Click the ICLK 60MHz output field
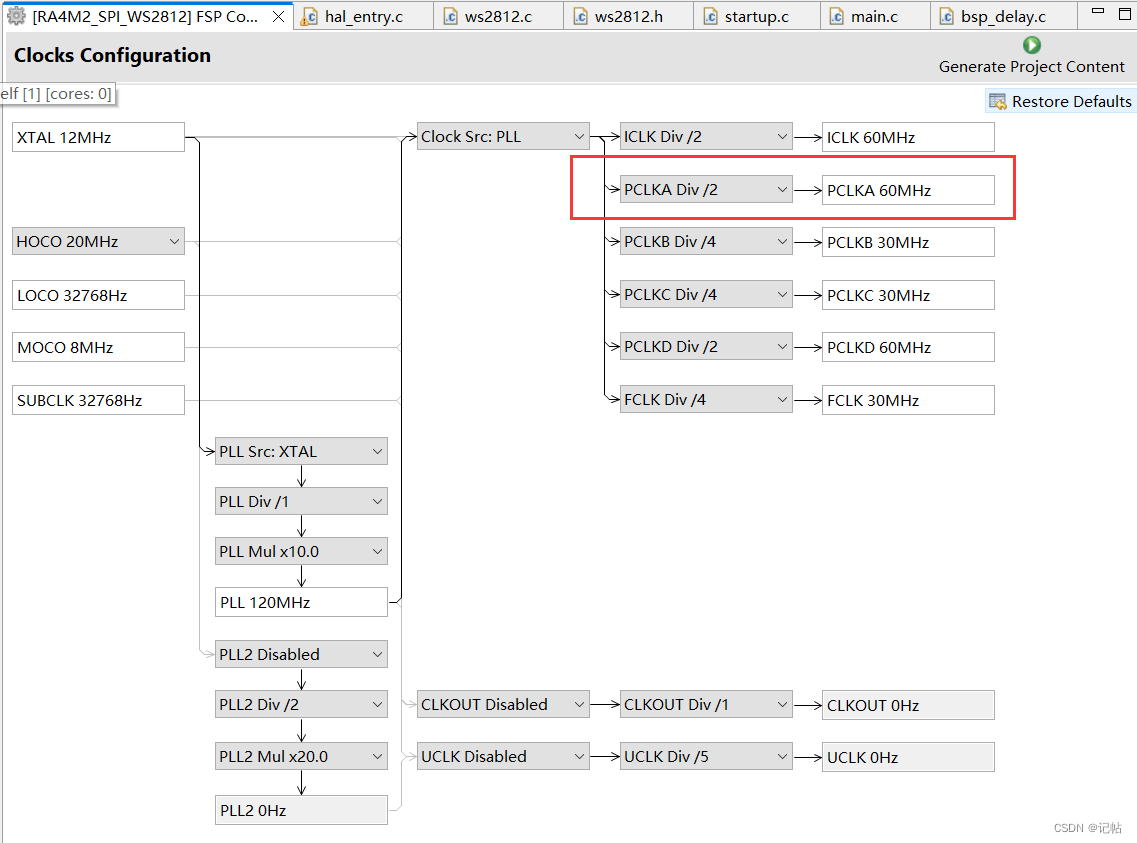Screen dimensions: 1137x843 click(x=908, y=137)
